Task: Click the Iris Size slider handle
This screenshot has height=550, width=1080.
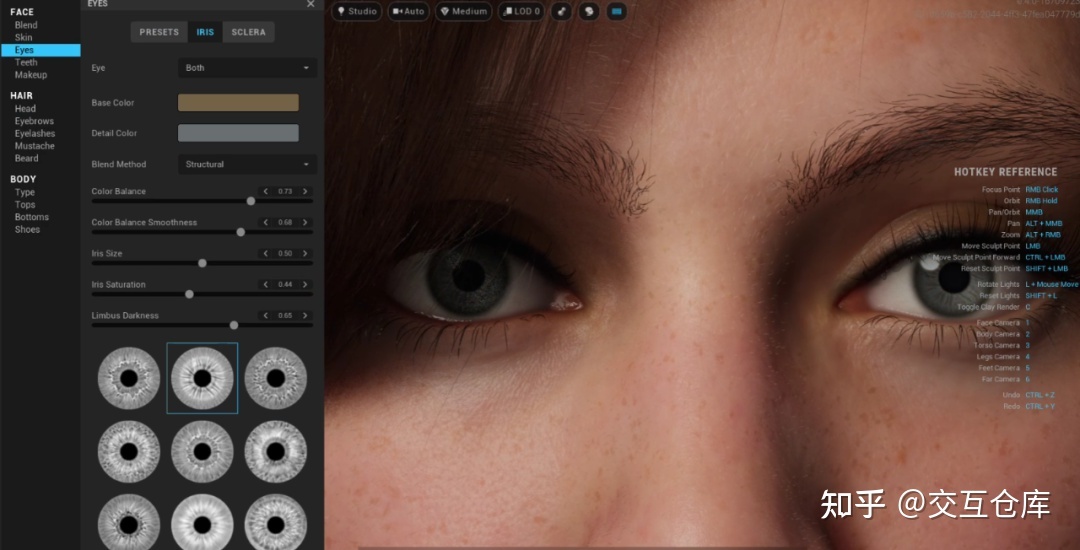Action: tap(202, 263)
